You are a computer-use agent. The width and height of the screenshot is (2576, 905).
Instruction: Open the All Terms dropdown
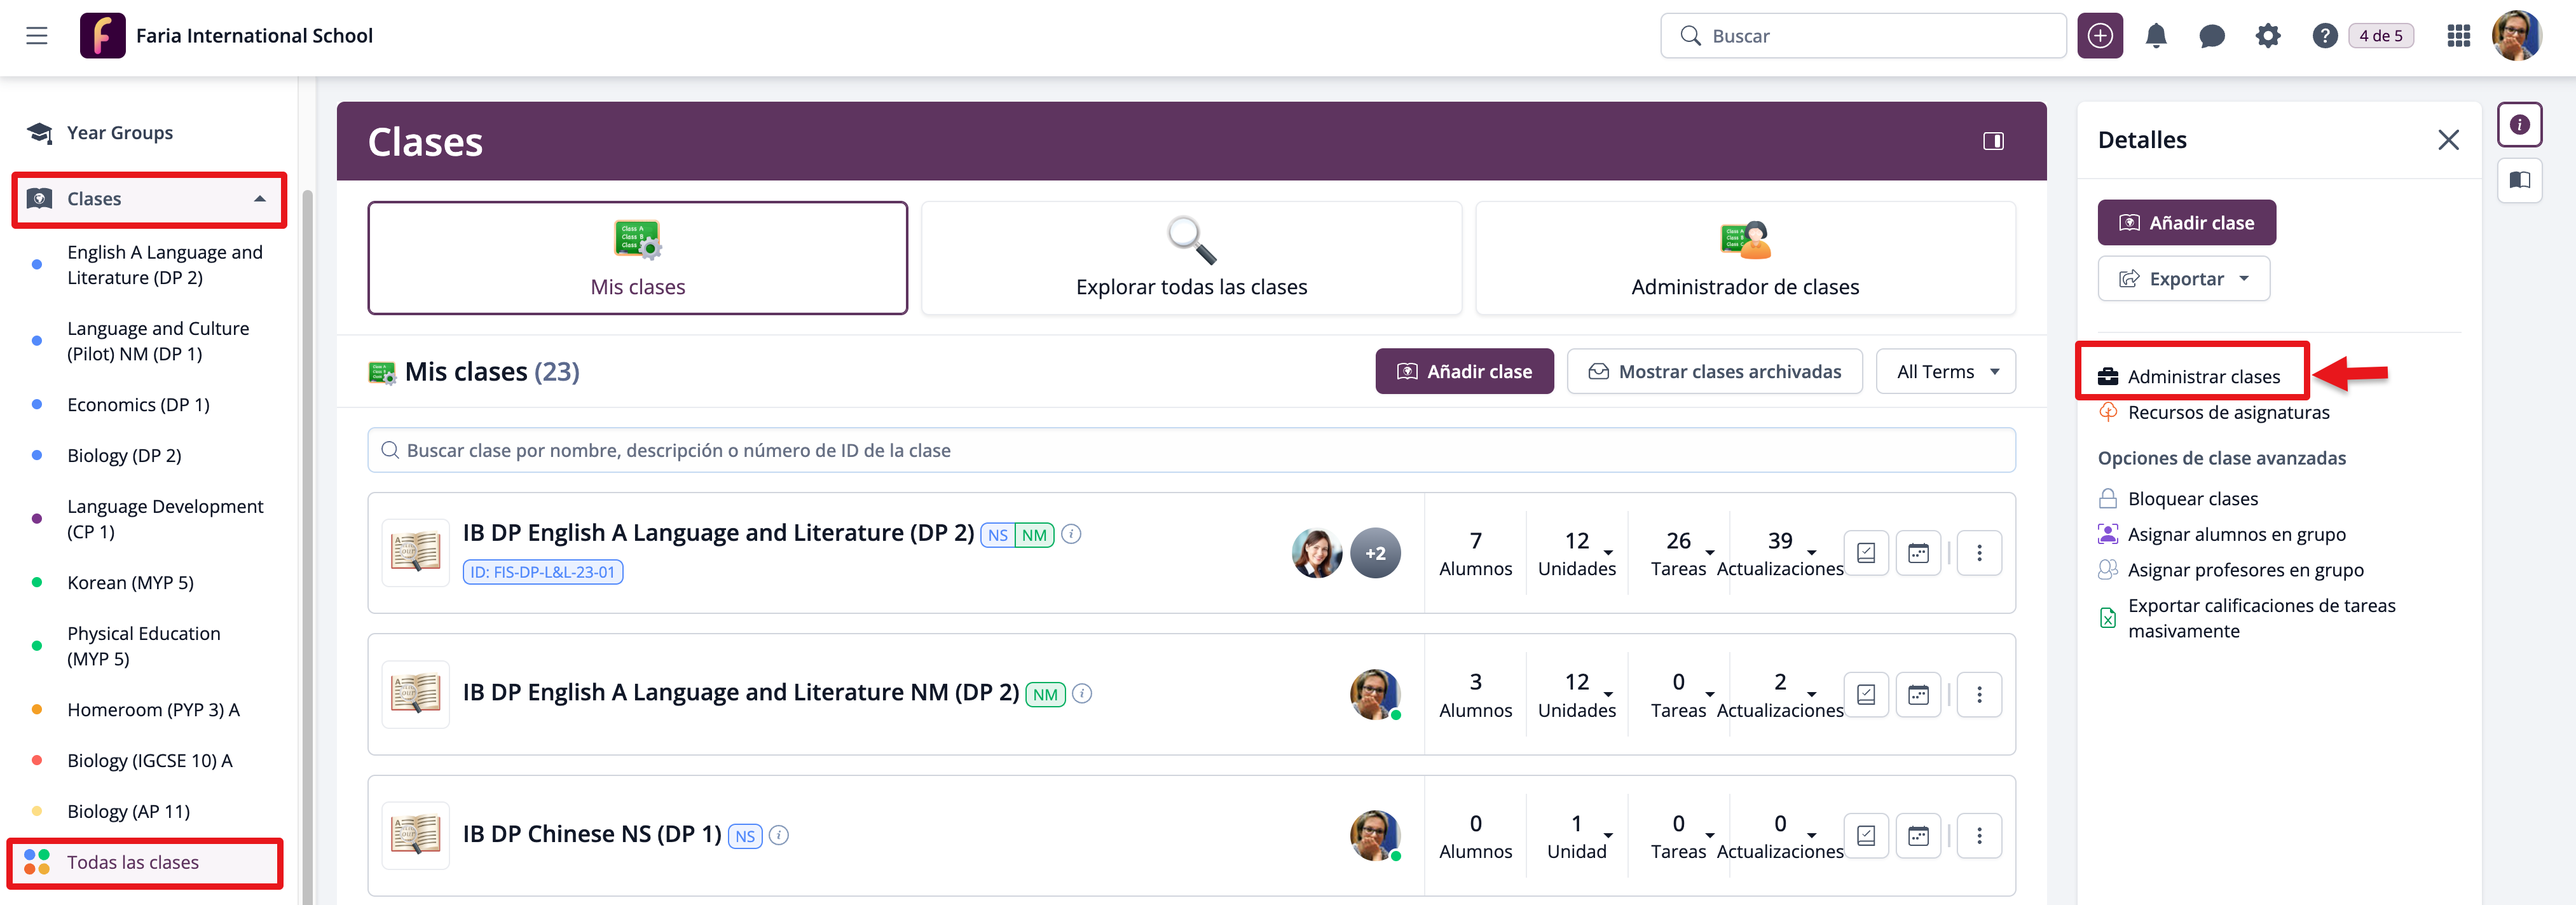point(1945,371)
